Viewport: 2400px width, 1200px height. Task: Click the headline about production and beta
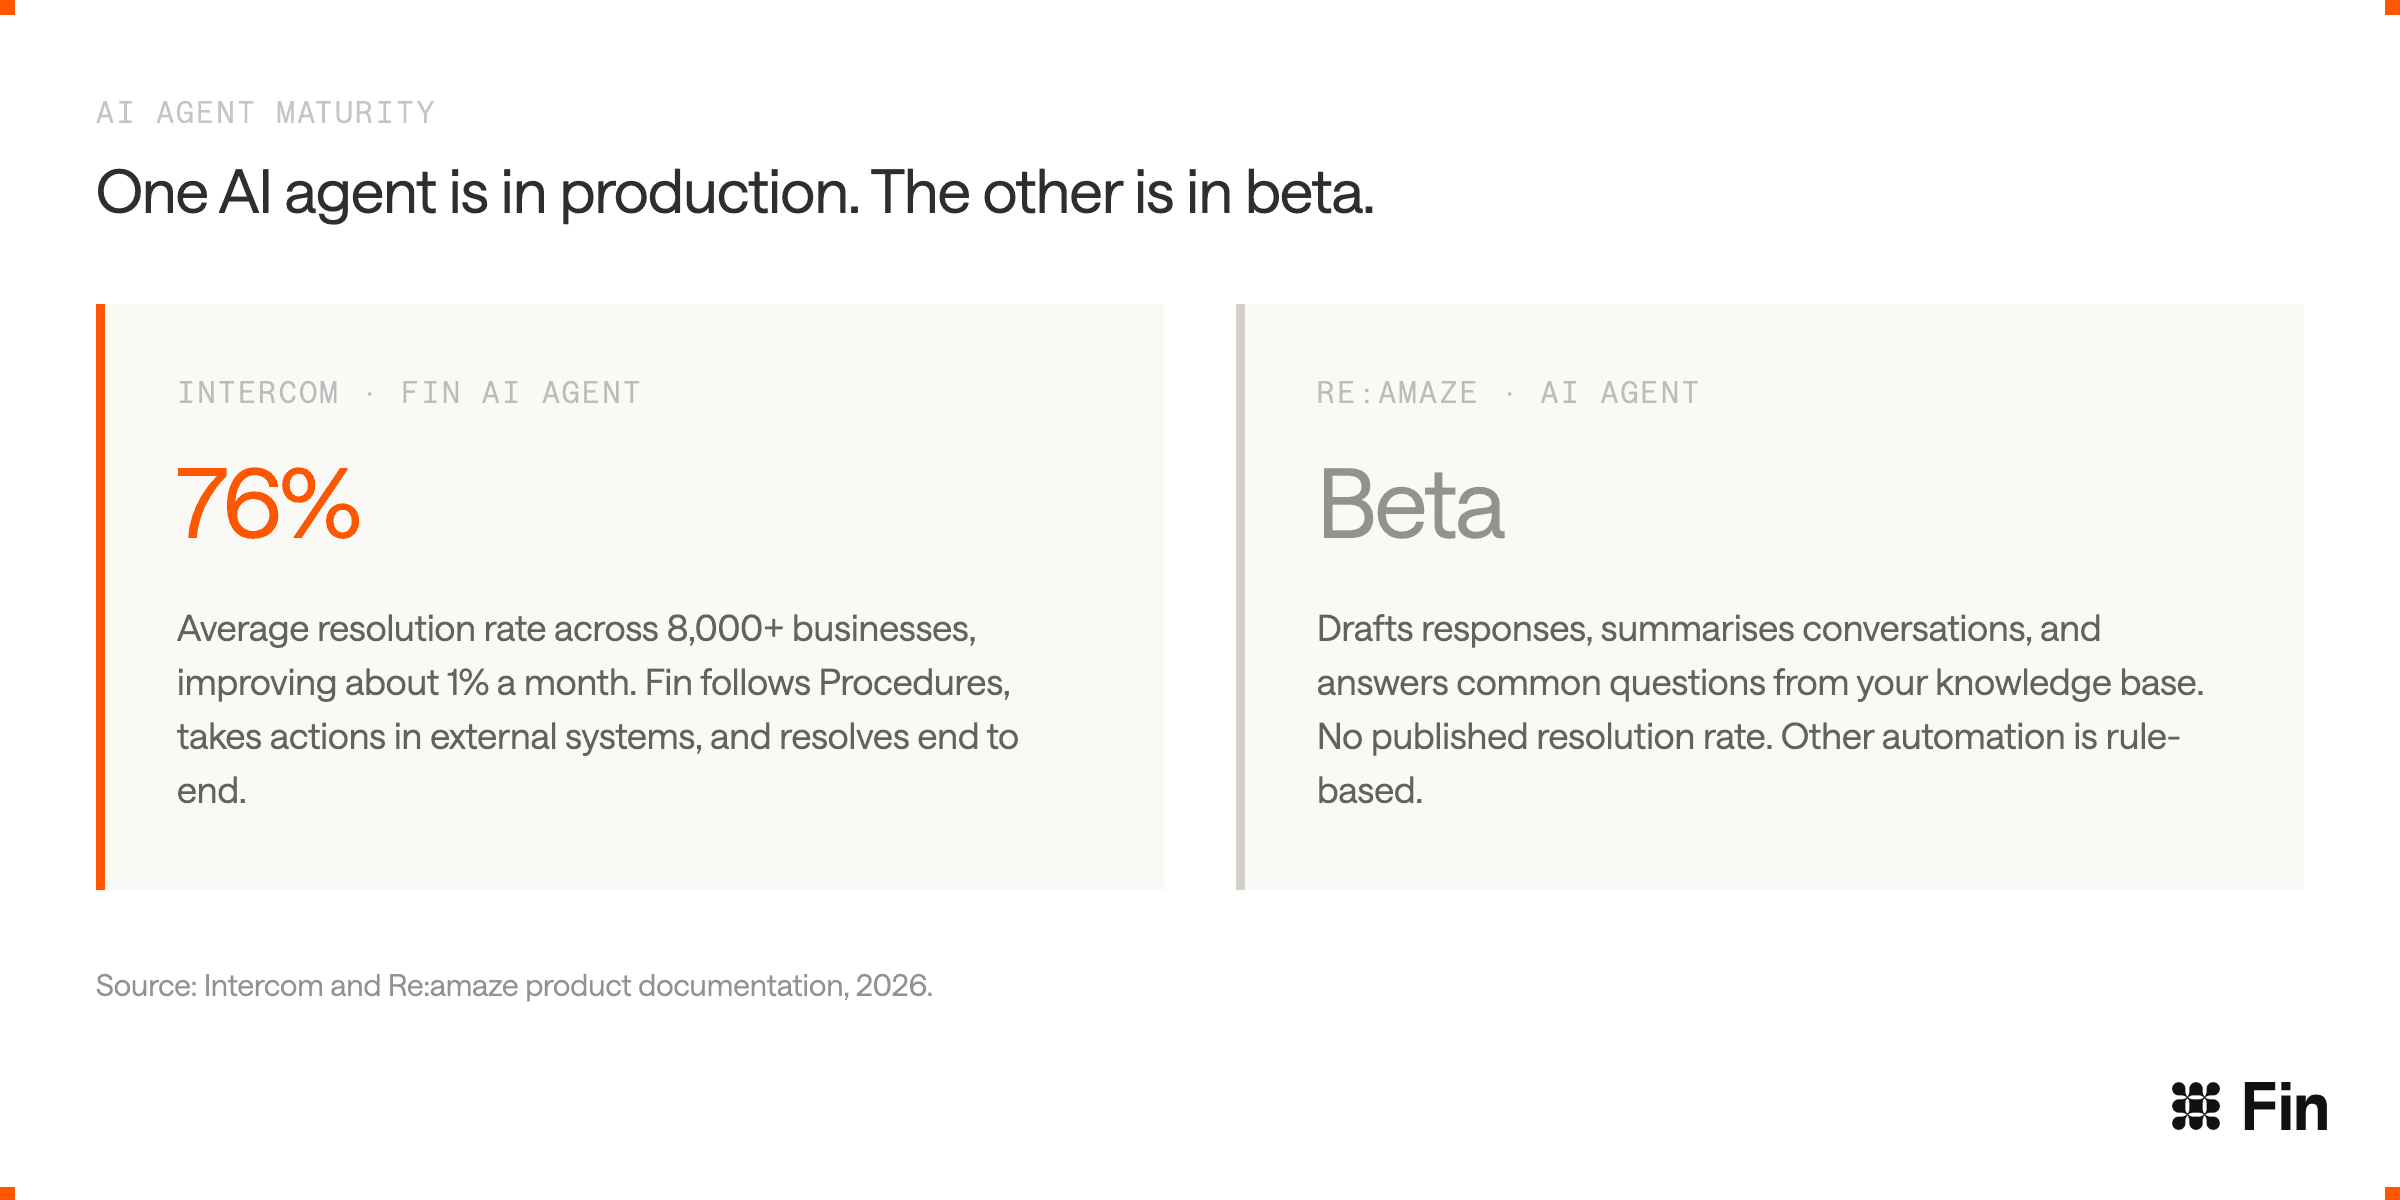tap(735, 192)
